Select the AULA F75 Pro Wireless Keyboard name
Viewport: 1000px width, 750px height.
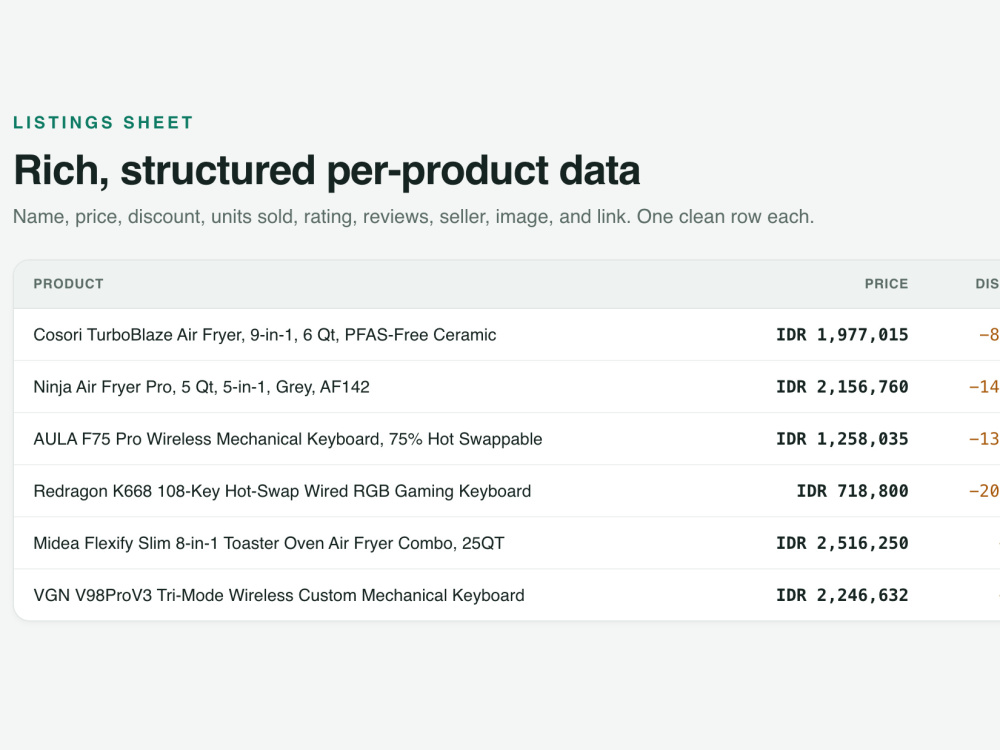(x=288, y=439)
